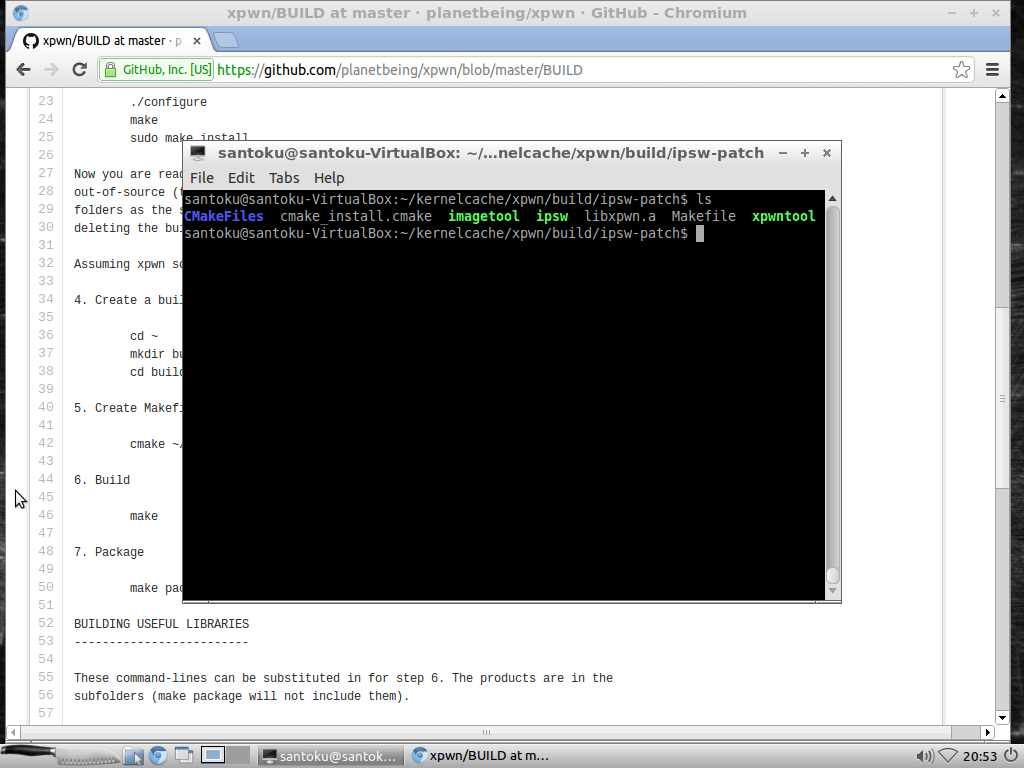Click the BUILDING USEFUL LIBRARIES heading
The height and width of the screenshot is (768, 1024).
click(161, 624)
